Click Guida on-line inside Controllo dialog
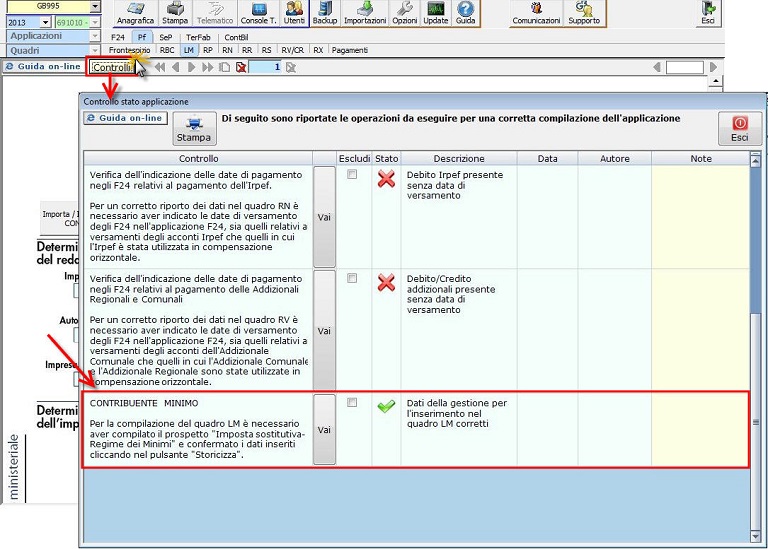The height and width of the screenshot is (549, 768). (125, 118)
